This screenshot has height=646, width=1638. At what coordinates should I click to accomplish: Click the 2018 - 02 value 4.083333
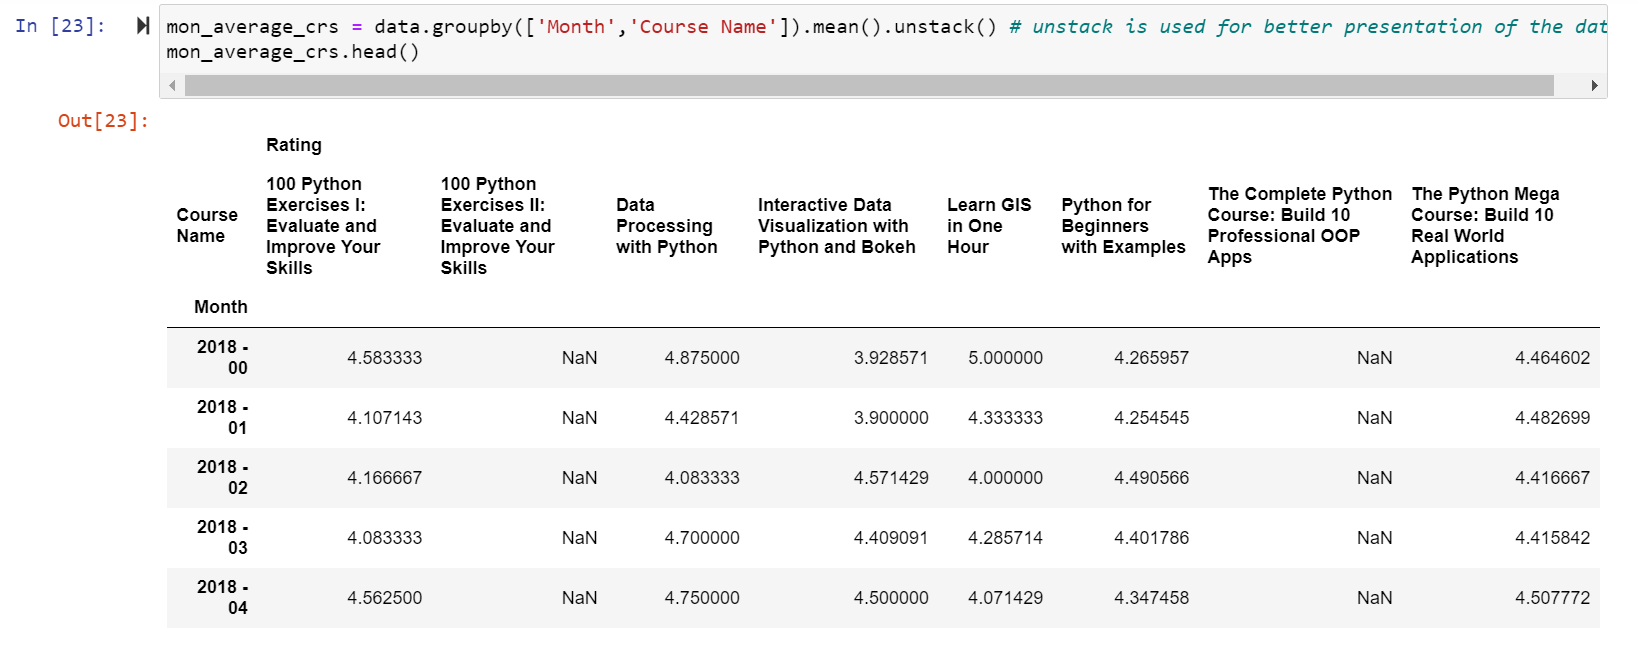pos(702,478)
